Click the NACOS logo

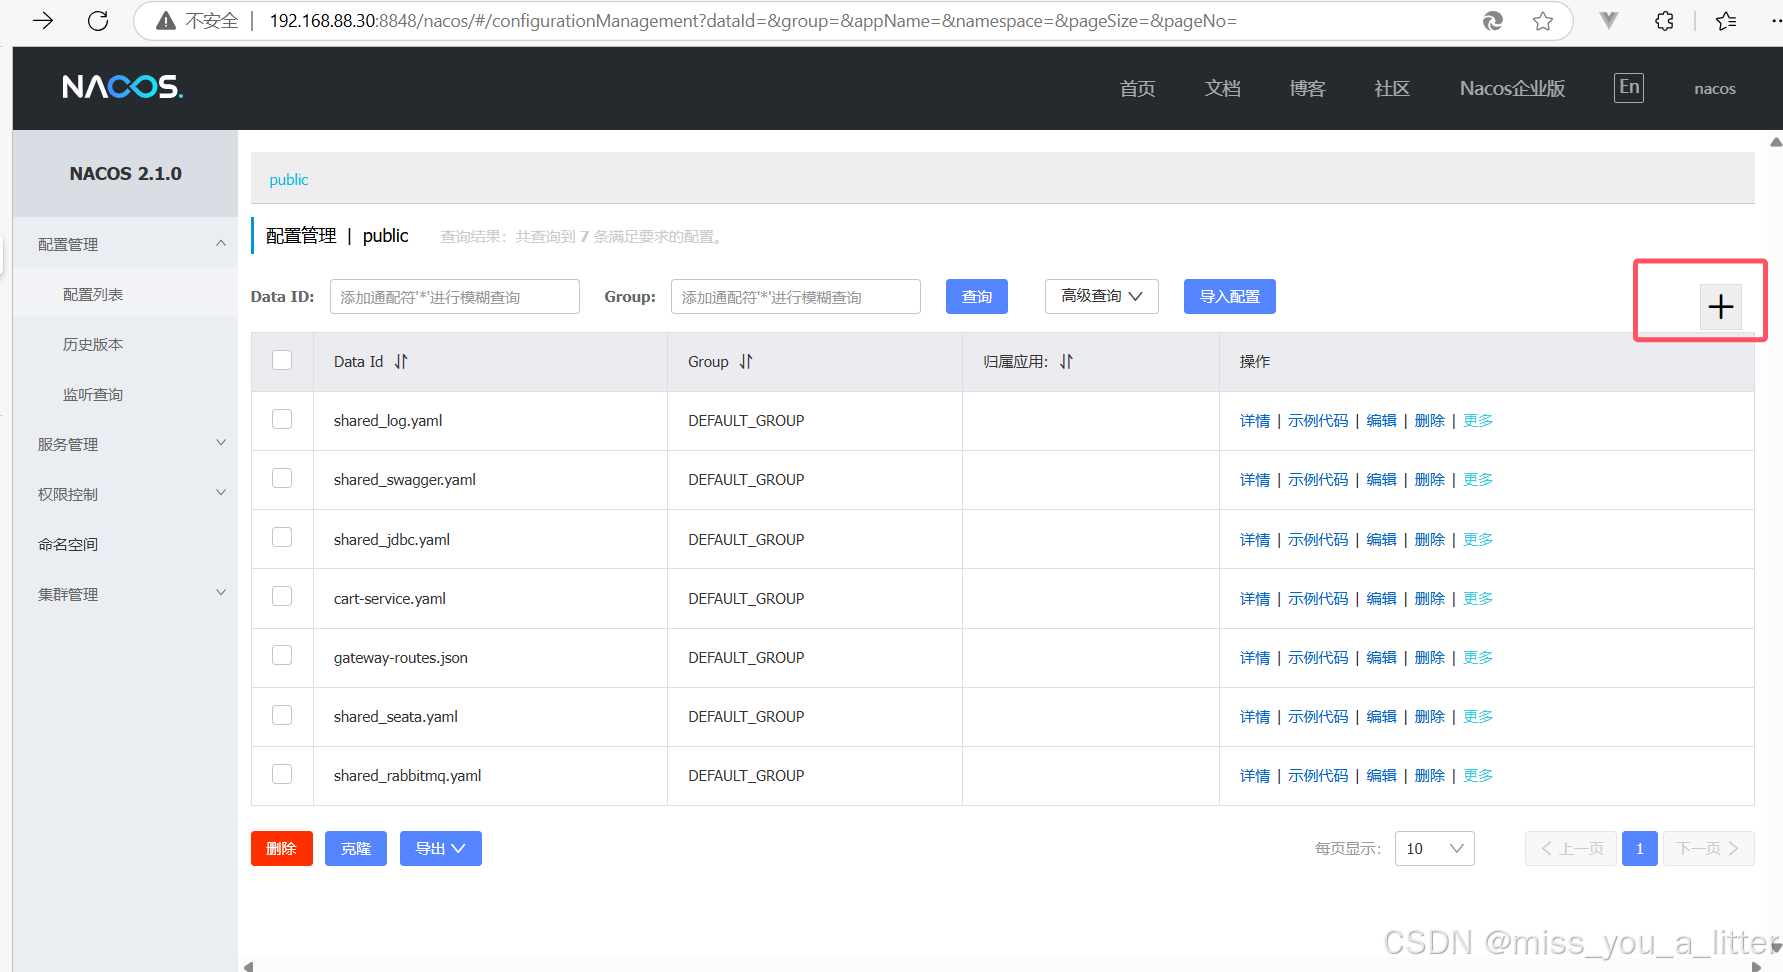click(122, 87)
